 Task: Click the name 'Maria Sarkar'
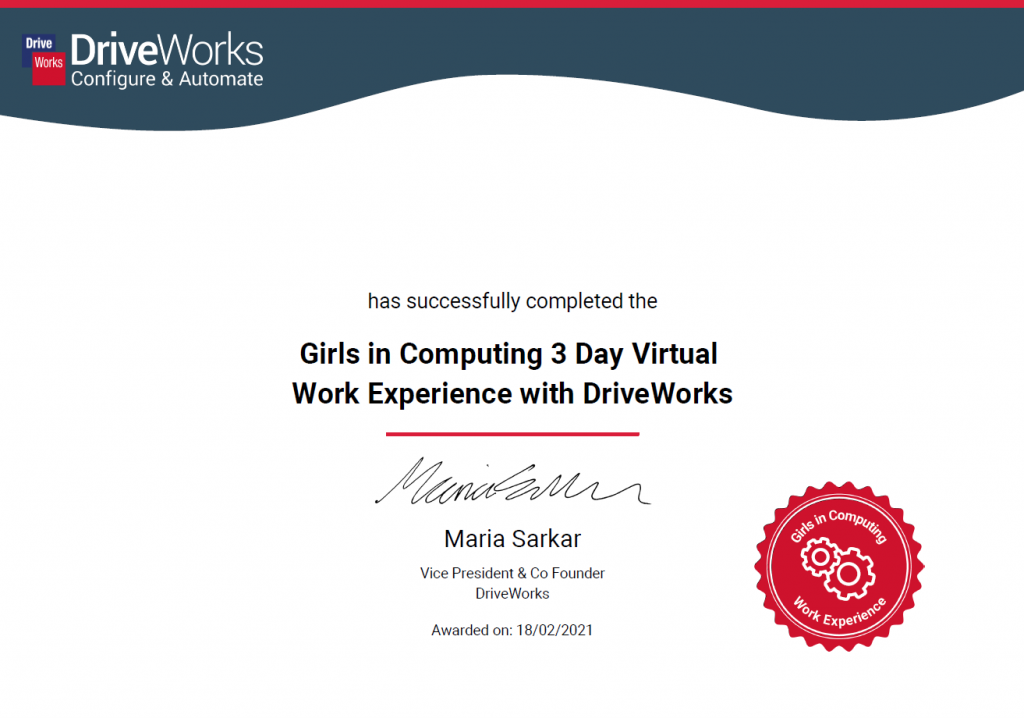tap(512, 539)
